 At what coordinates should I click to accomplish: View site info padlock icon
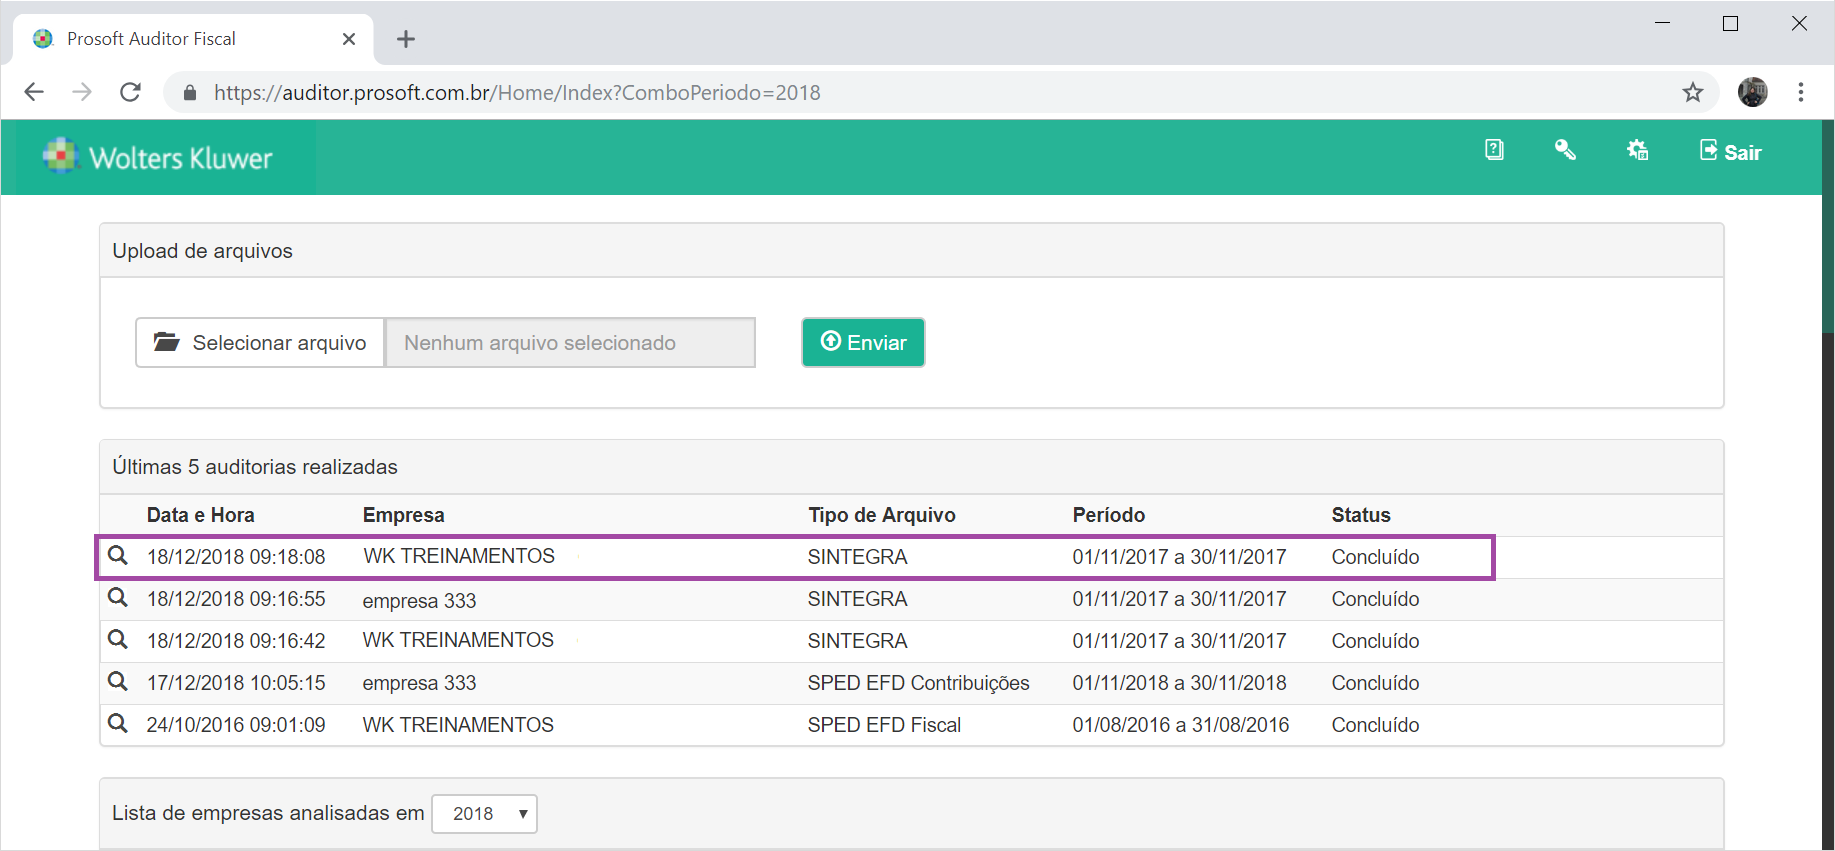[190, 93]
